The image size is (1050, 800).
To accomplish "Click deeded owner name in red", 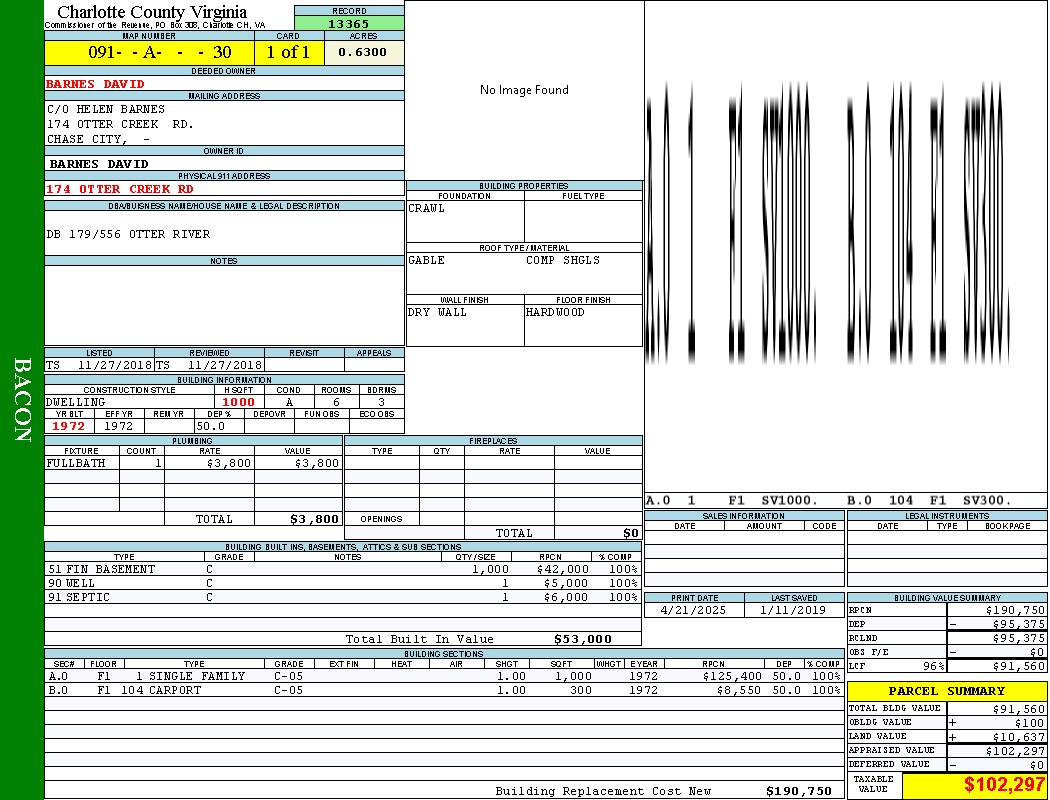I will [x=94, y=84].
